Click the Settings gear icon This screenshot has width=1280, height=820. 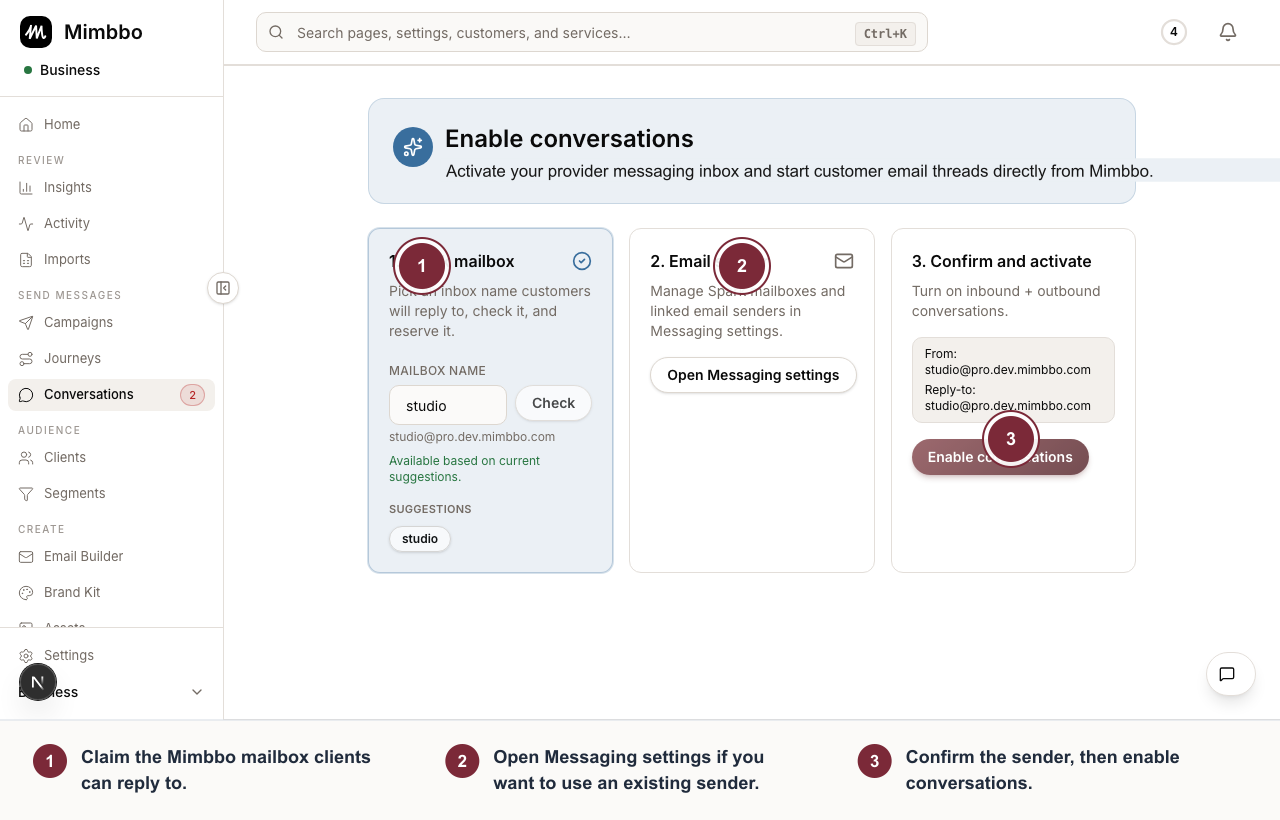click(x=26, y=656)
